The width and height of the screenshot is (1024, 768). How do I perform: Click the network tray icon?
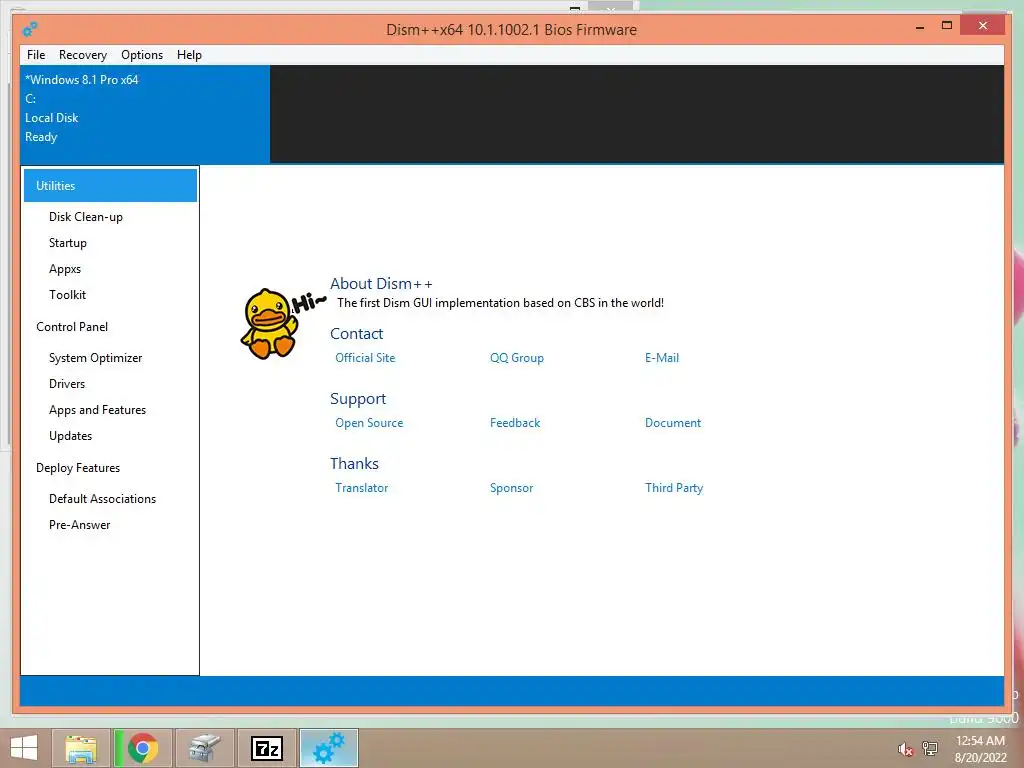pyautogui.click(x=929, y=748)
